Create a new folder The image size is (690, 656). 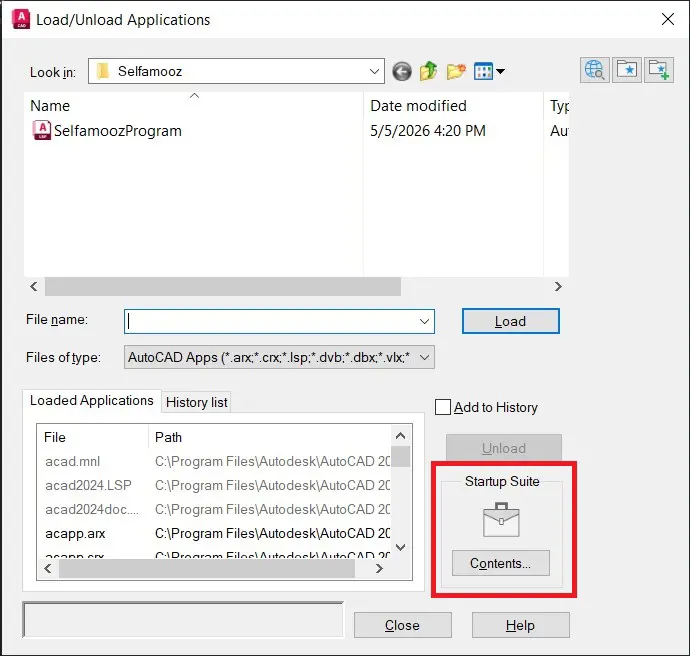[x=456, y=71]
